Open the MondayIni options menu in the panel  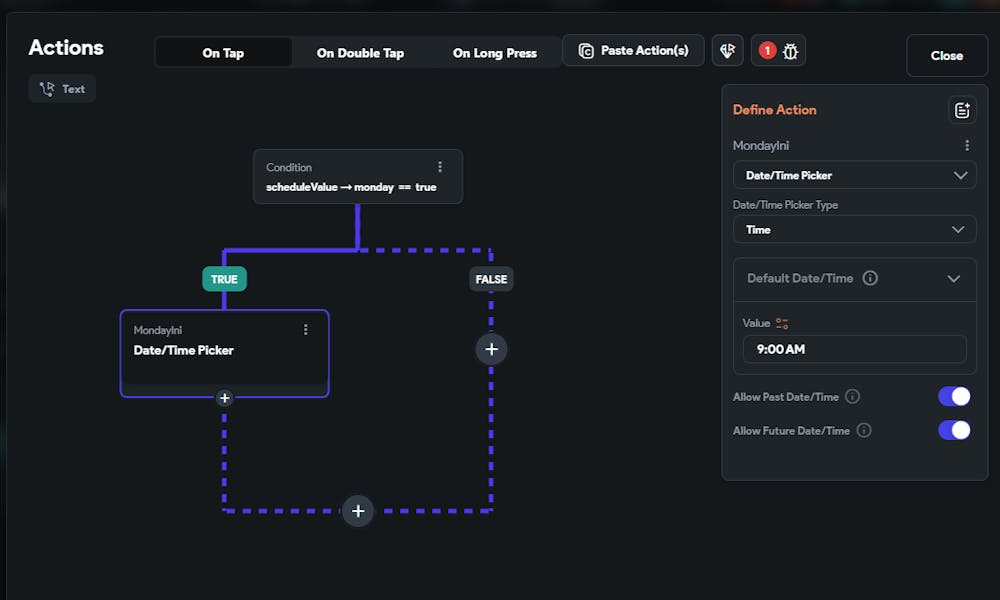967,146
